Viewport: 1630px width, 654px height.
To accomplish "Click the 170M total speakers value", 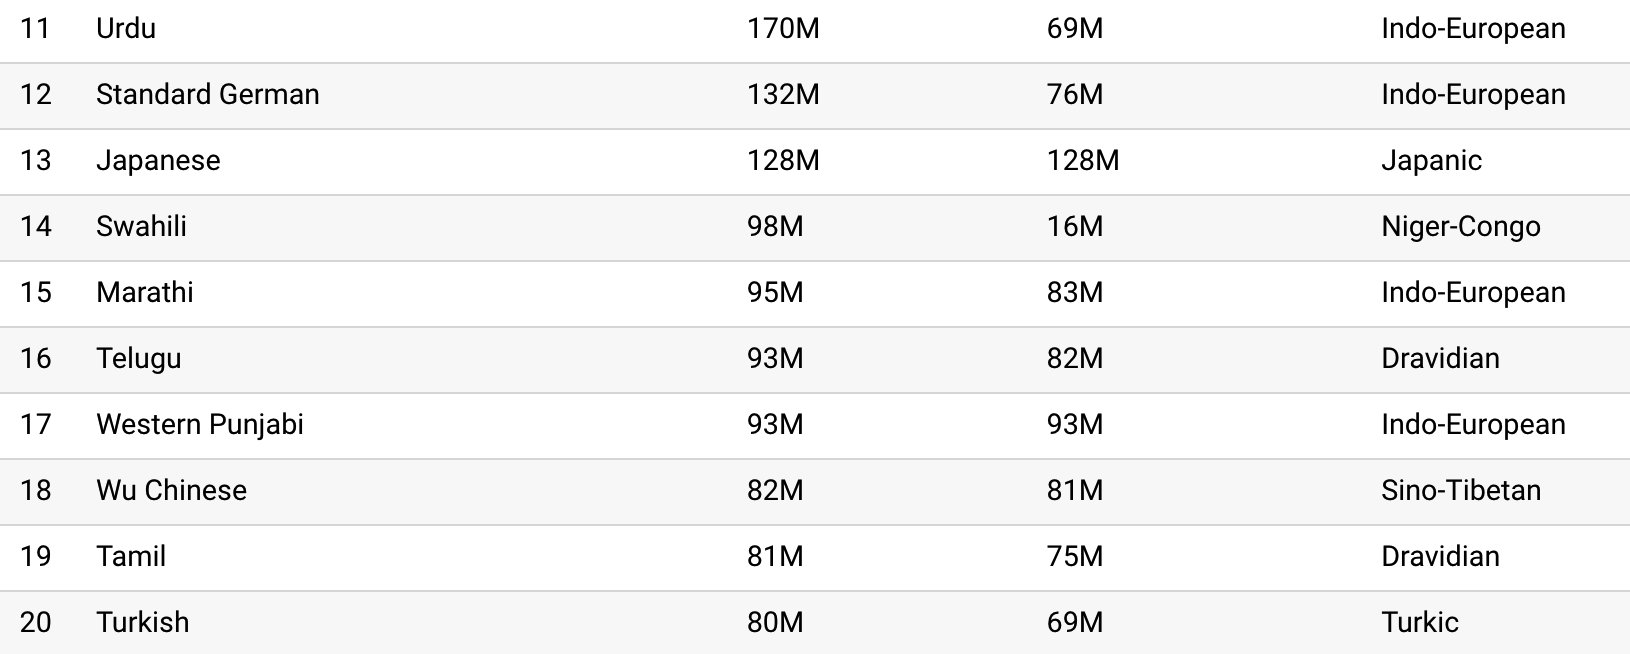I will click(783, 28).
